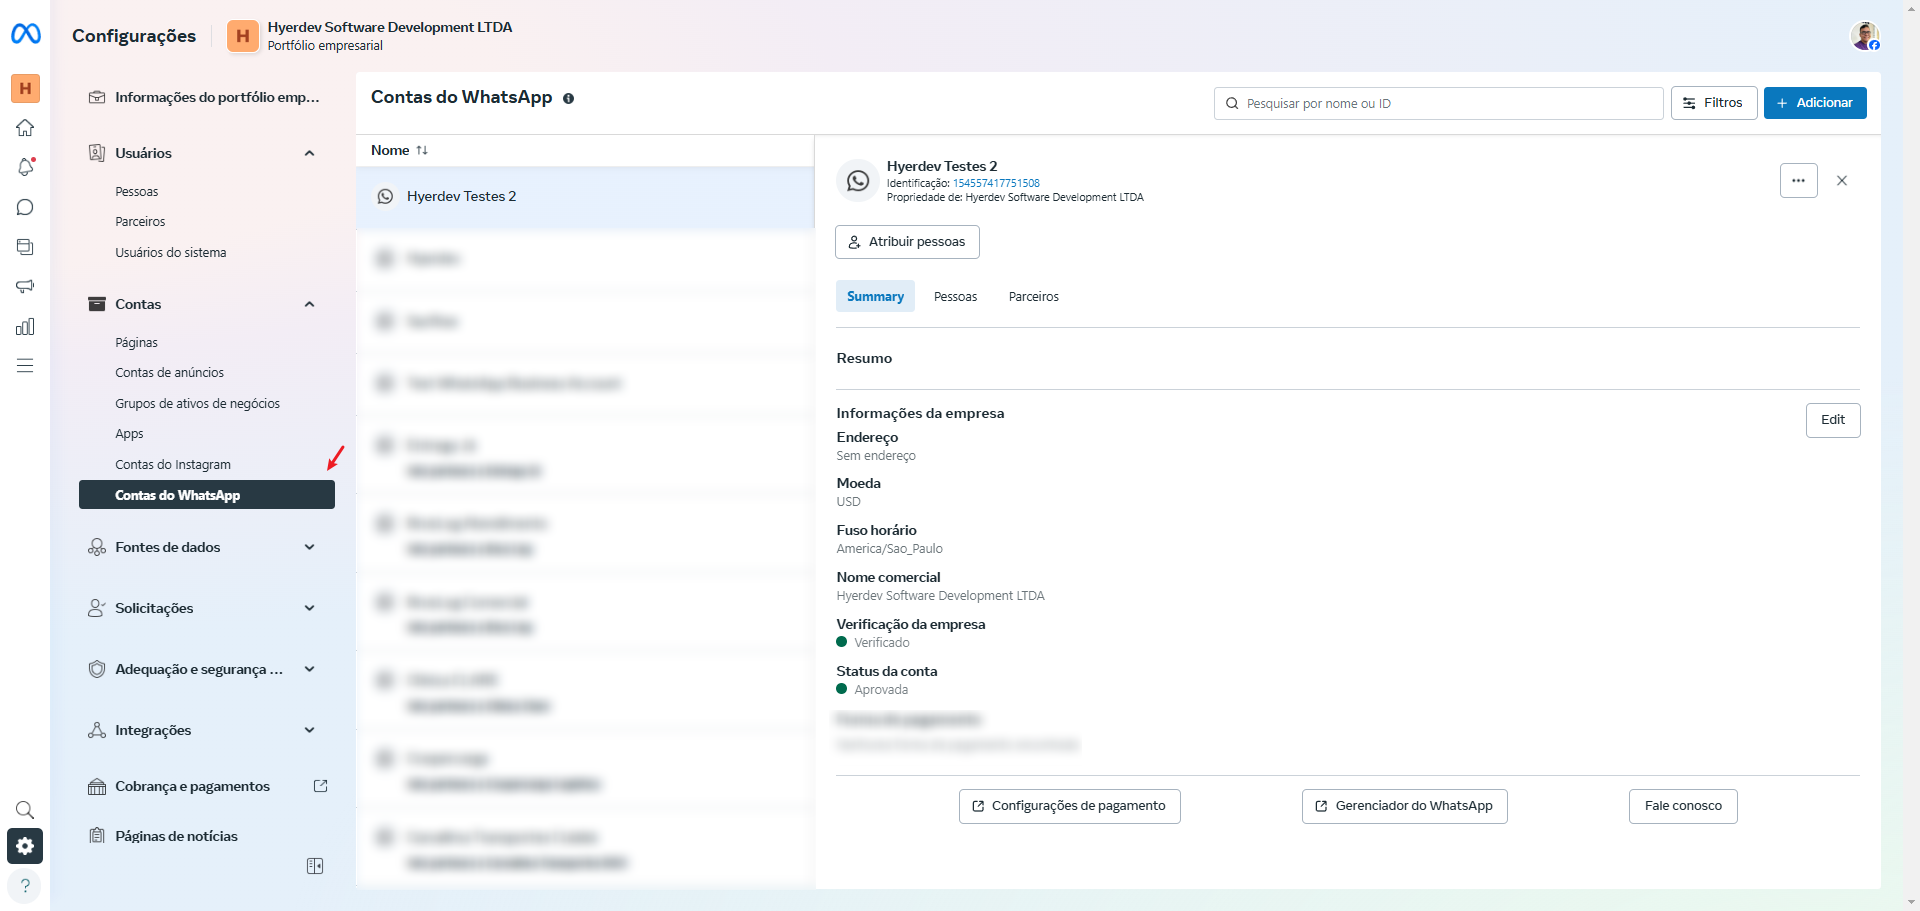Open the help question mark icon
Screen dimensions: 1920x911
pyautogui.click(x=25, y=886)
